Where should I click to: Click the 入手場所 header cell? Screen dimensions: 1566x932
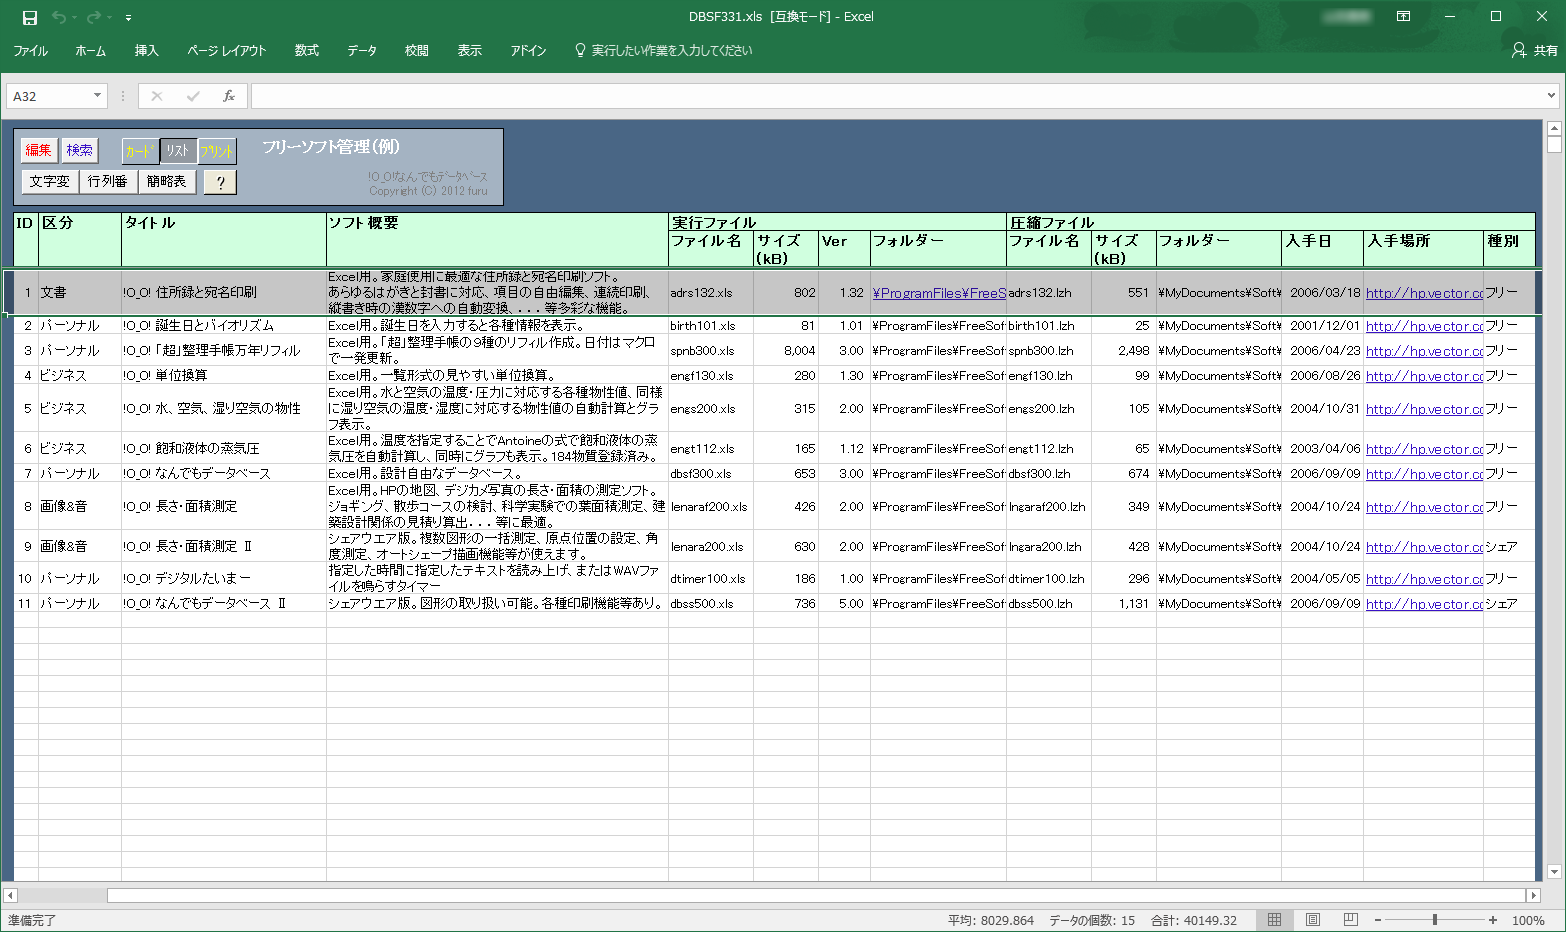click(1424, 249)
